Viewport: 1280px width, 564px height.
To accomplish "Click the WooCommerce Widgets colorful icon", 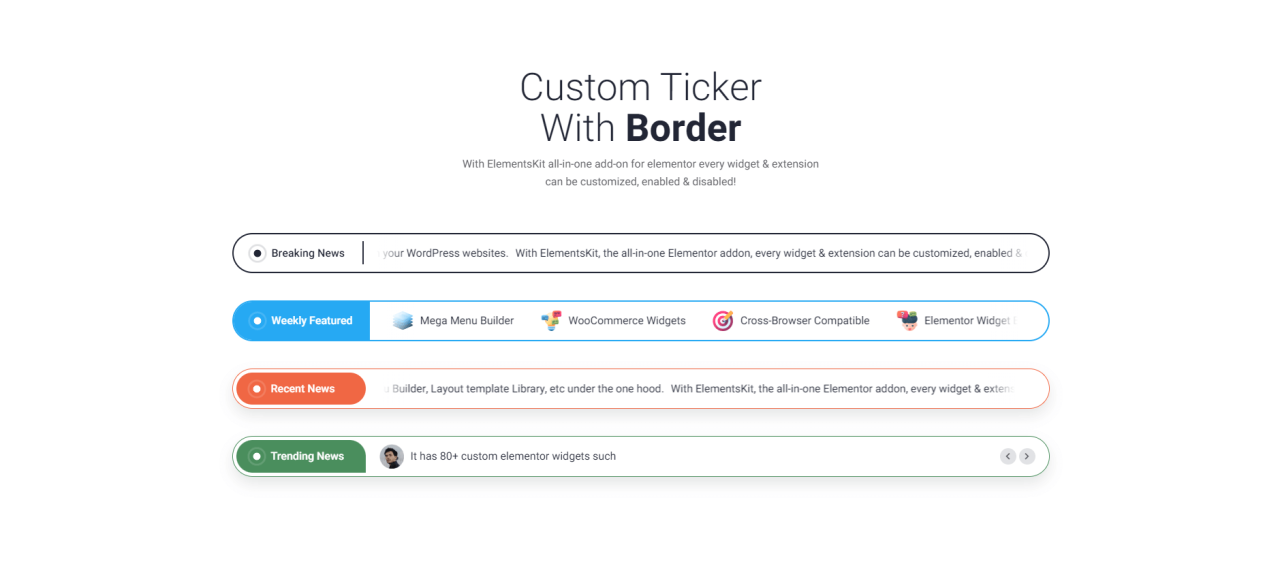I will 551,321.
